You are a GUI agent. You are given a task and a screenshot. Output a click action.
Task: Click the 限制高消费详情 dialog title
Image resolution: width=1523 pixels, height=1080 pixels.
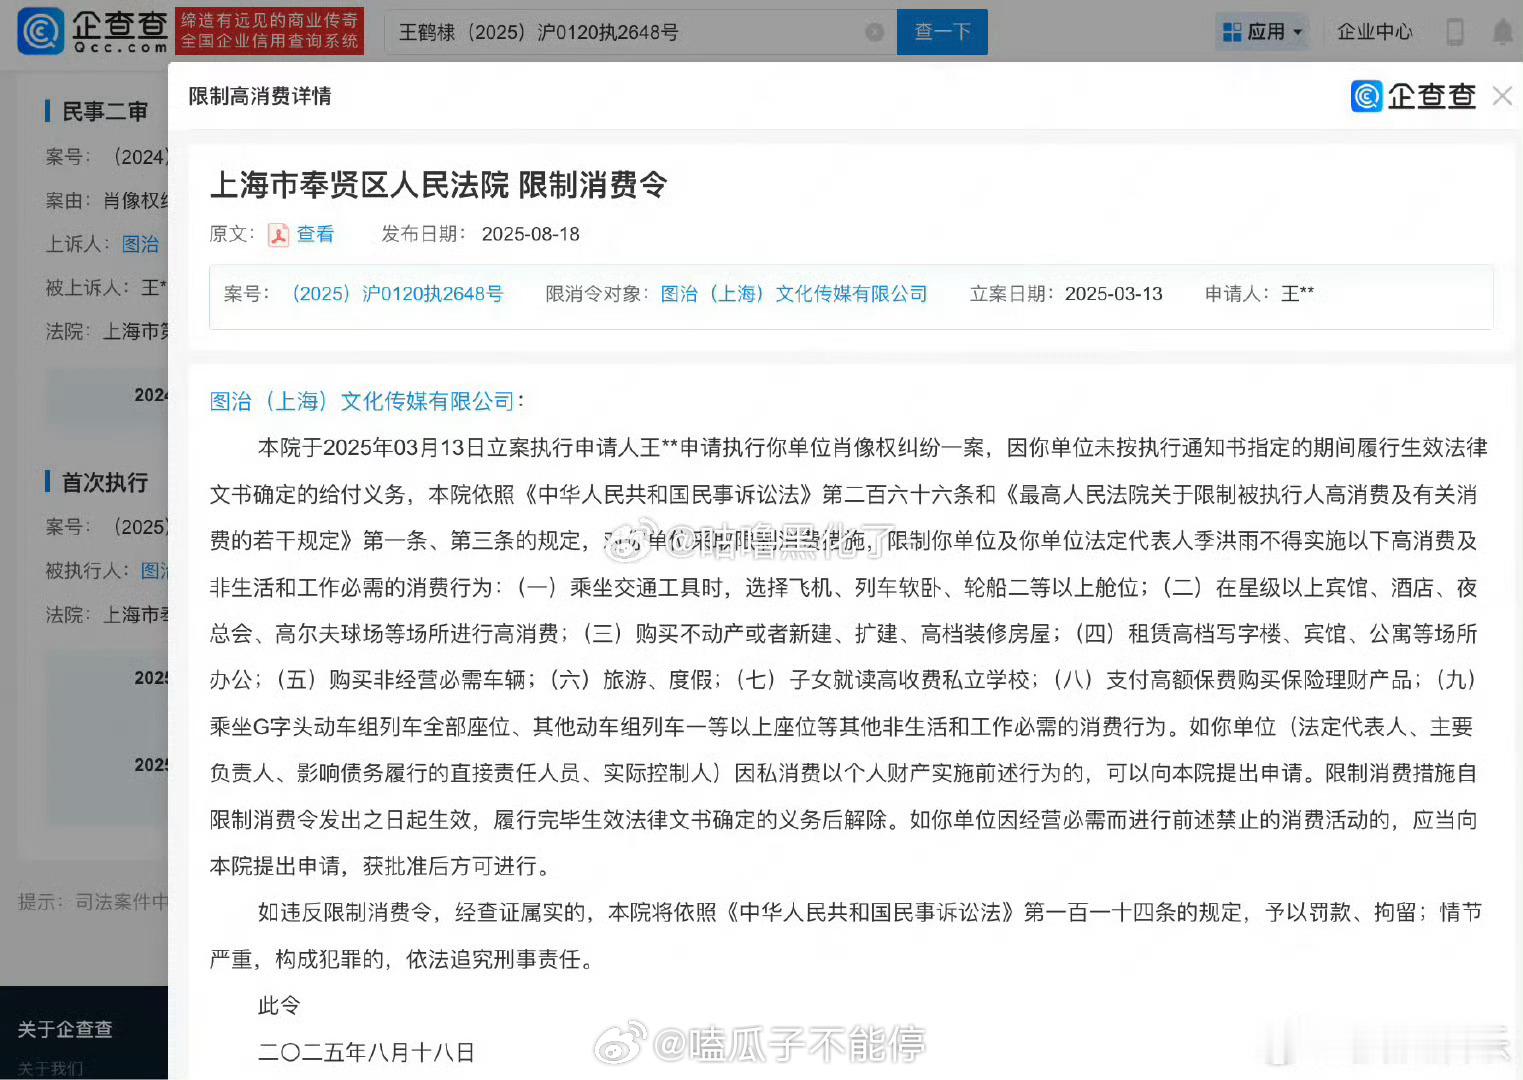260,96
